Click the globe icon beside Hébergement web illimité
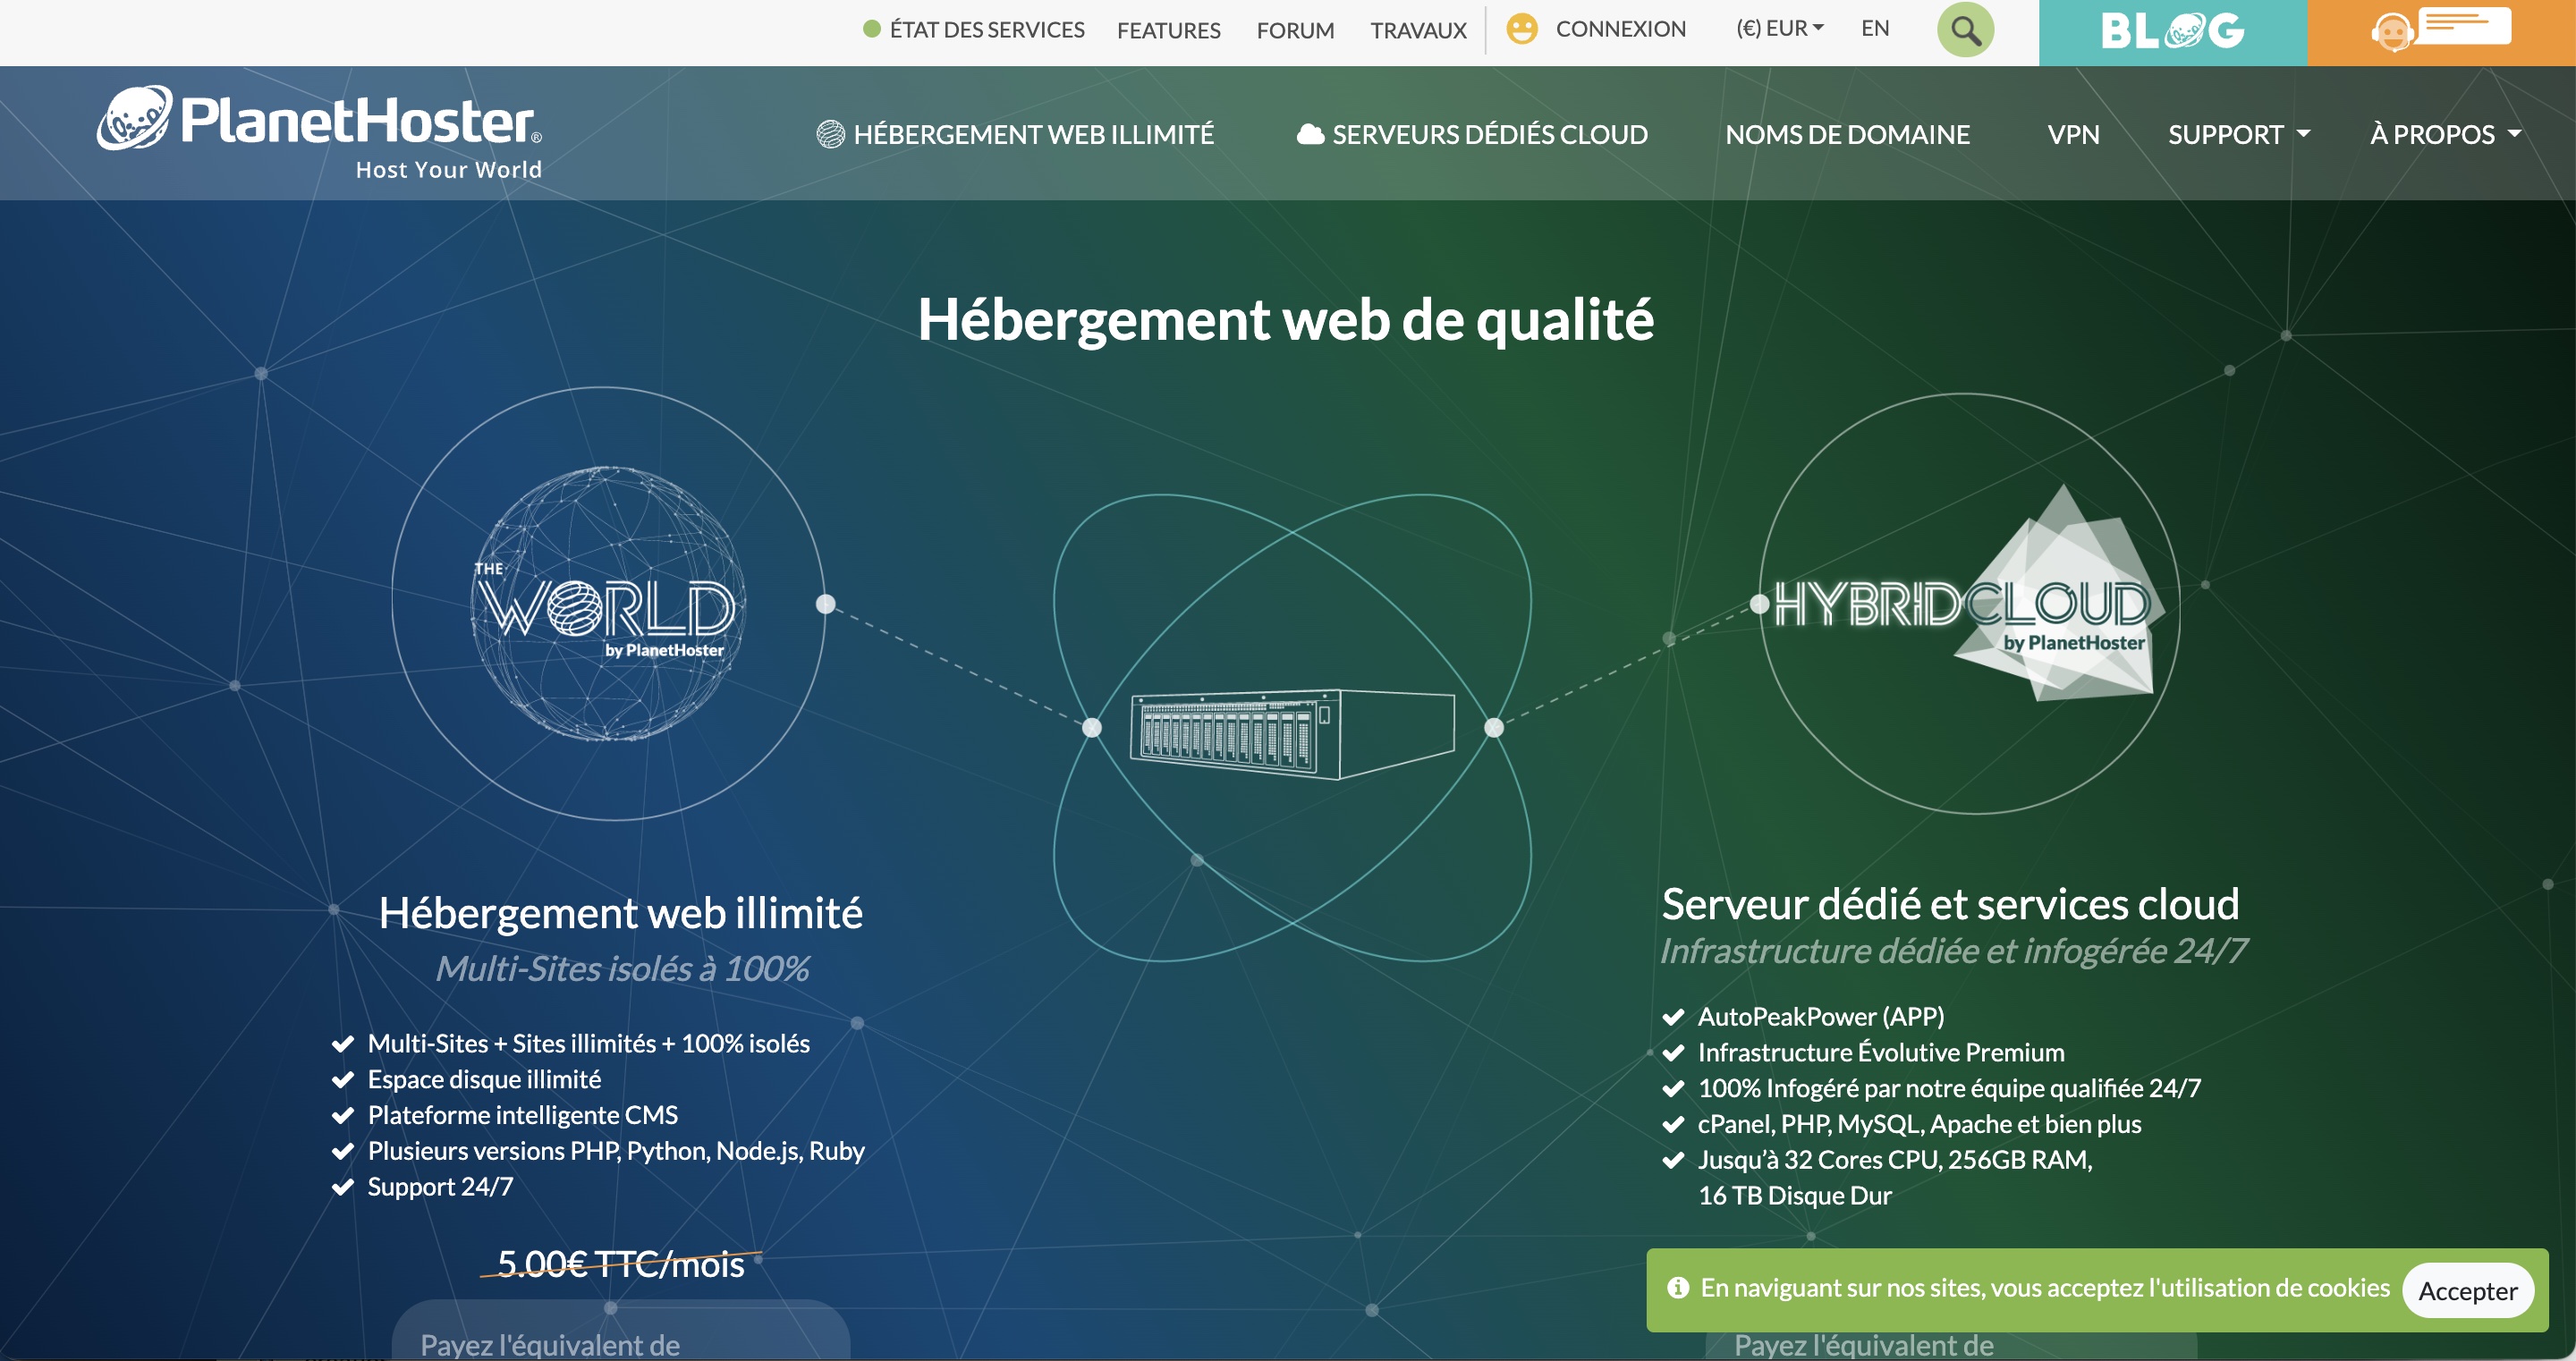Image resolution: width=2576 pixels, height=1361 pixels. pos(830,134)
